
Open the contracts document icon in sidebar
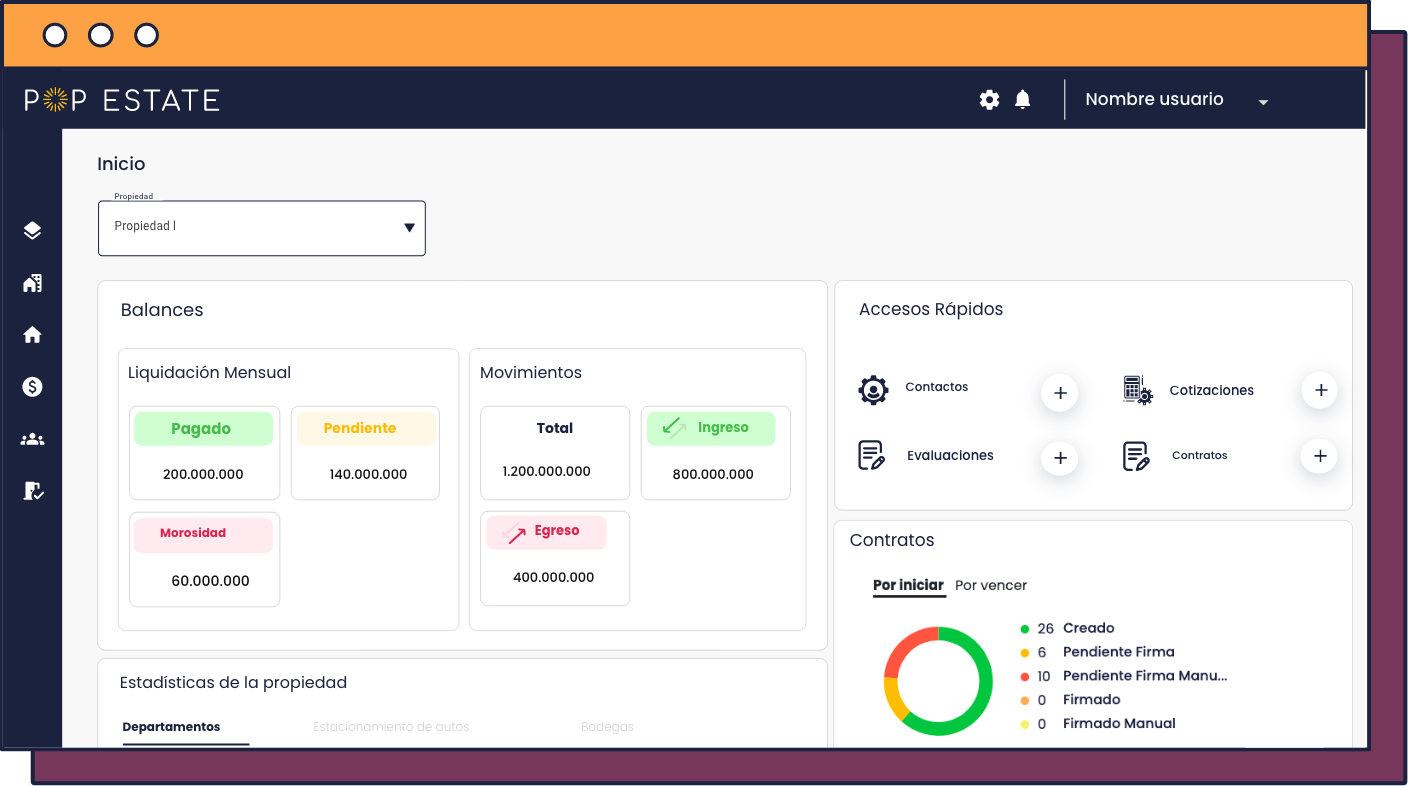click(x=32, y=491)
